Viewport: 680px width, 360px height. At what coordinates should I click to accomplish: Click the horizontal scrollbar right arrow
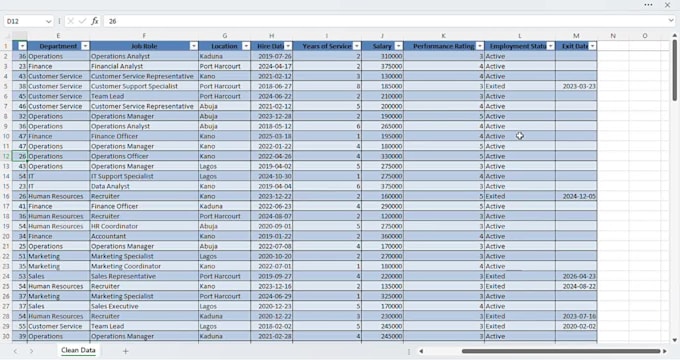664,351
